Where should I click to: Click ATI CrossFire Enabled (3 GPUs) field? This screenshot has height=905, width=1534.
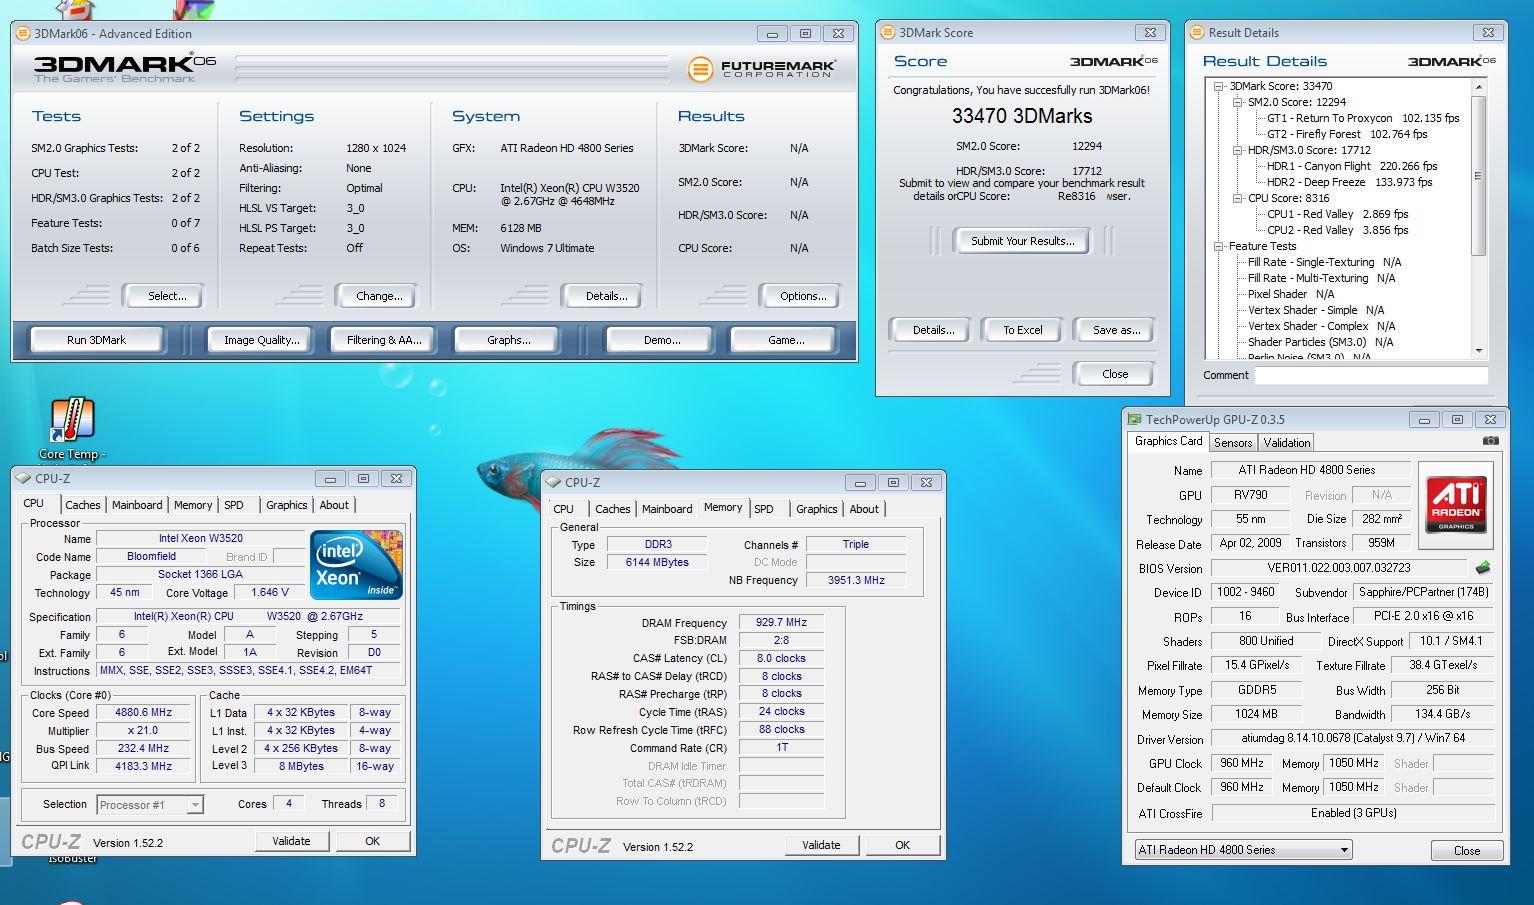(1353, 813)
